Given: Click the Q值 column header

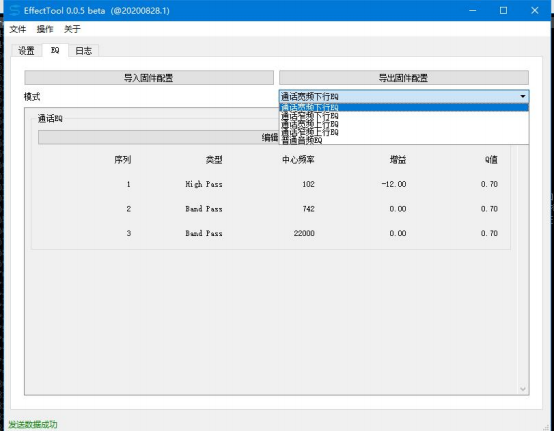Looking at the screenshot, I should tap(491, 160).
